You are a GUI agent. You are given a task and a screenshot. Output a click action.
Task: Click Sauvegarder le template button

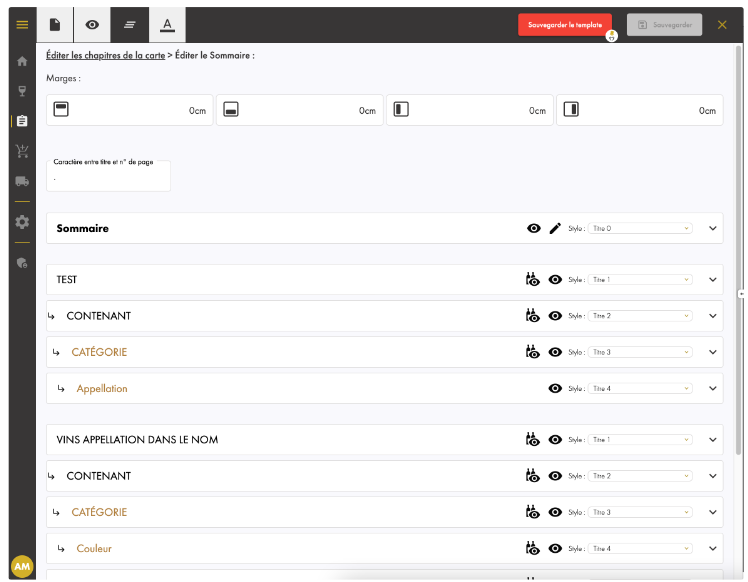click(565, 25)
